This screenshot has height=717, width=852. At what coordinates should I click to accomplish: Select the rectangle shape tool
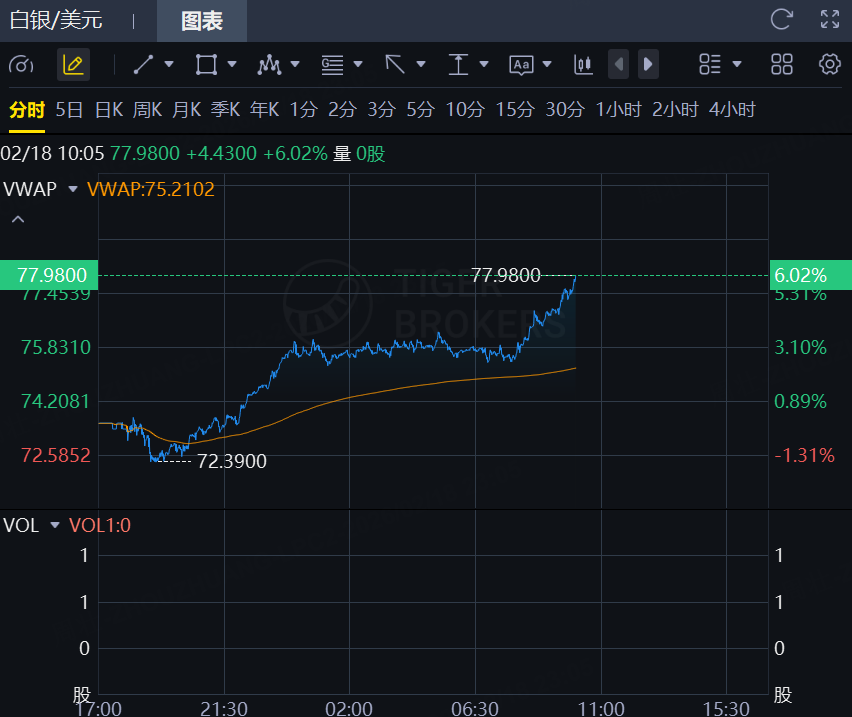pyautogui.click(x=206, y=65)
